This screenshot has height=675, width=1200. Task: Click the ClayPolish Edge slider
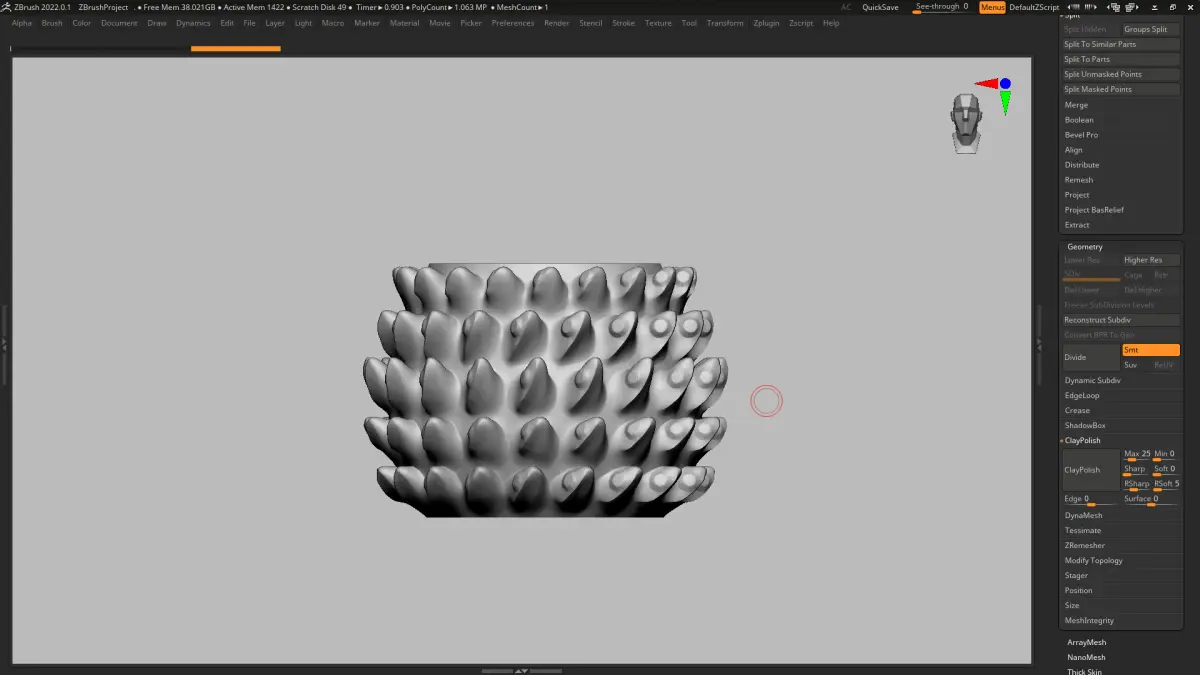[1091, 500]
